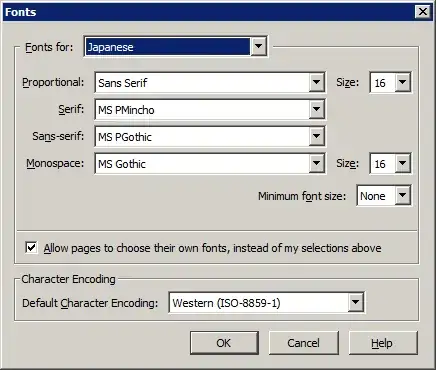Image resolution: width=436 pixels, height=370 pixels.
Task: Click the 'Fonts for:' label
Action: click(x=49, y=47)
